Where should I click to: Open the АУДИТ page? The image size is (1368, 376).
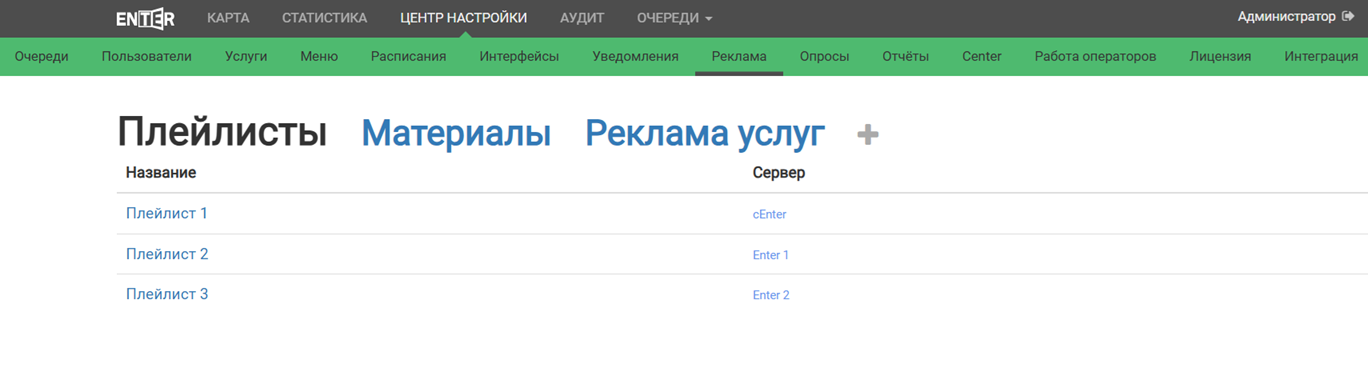(582, 18)
